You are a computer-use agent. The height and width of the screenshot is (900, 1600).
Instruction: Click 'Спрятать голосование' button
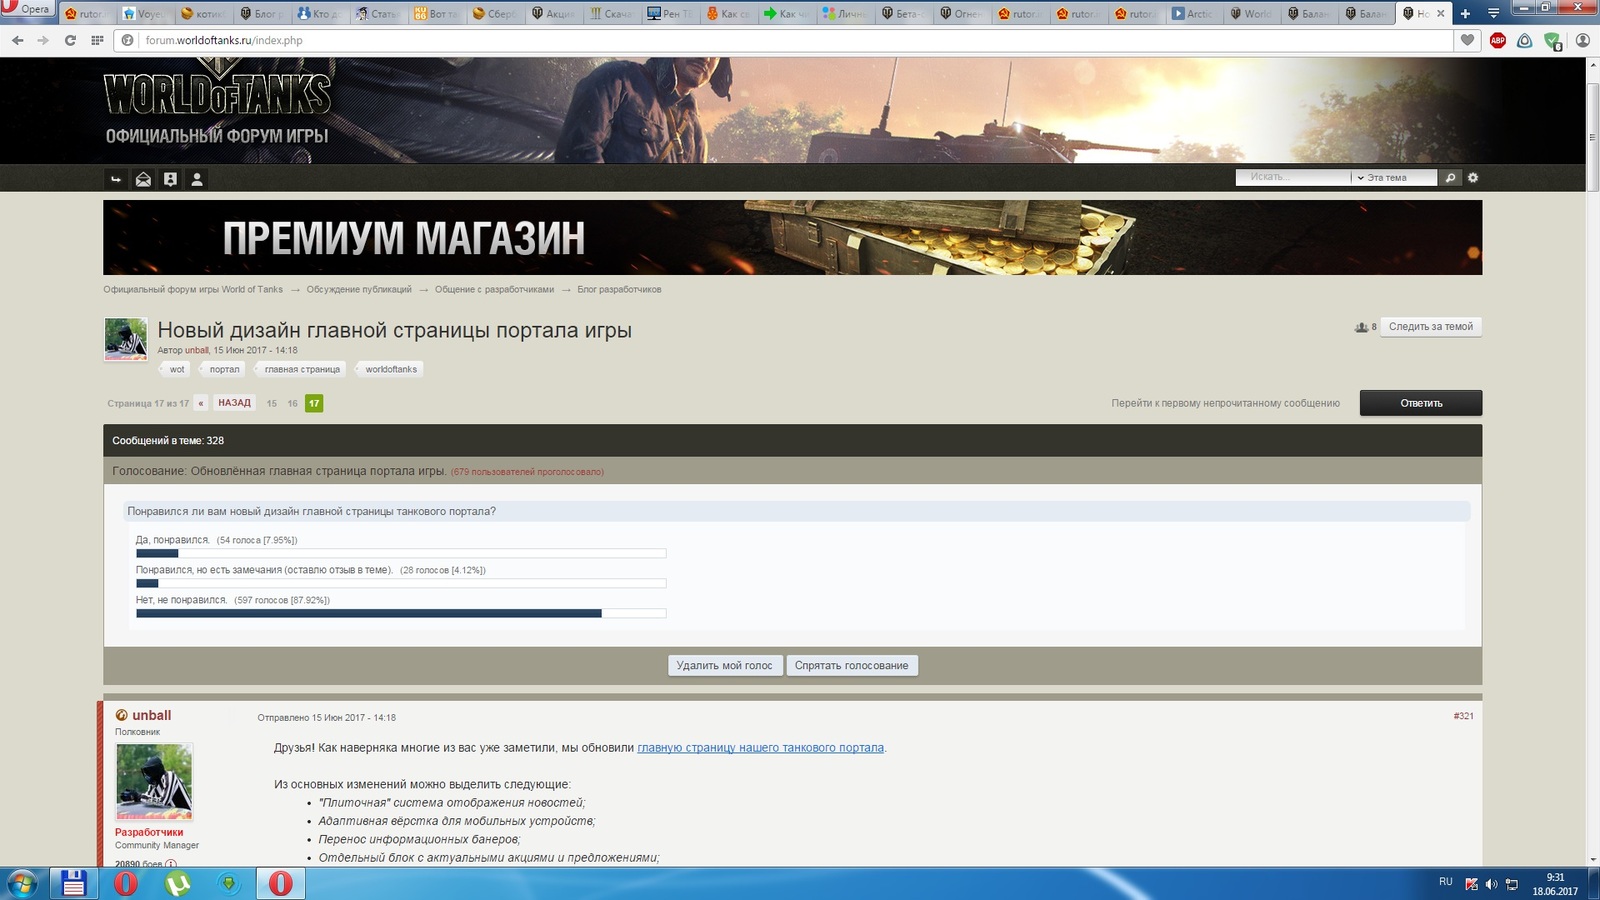[x=851, y=666]
